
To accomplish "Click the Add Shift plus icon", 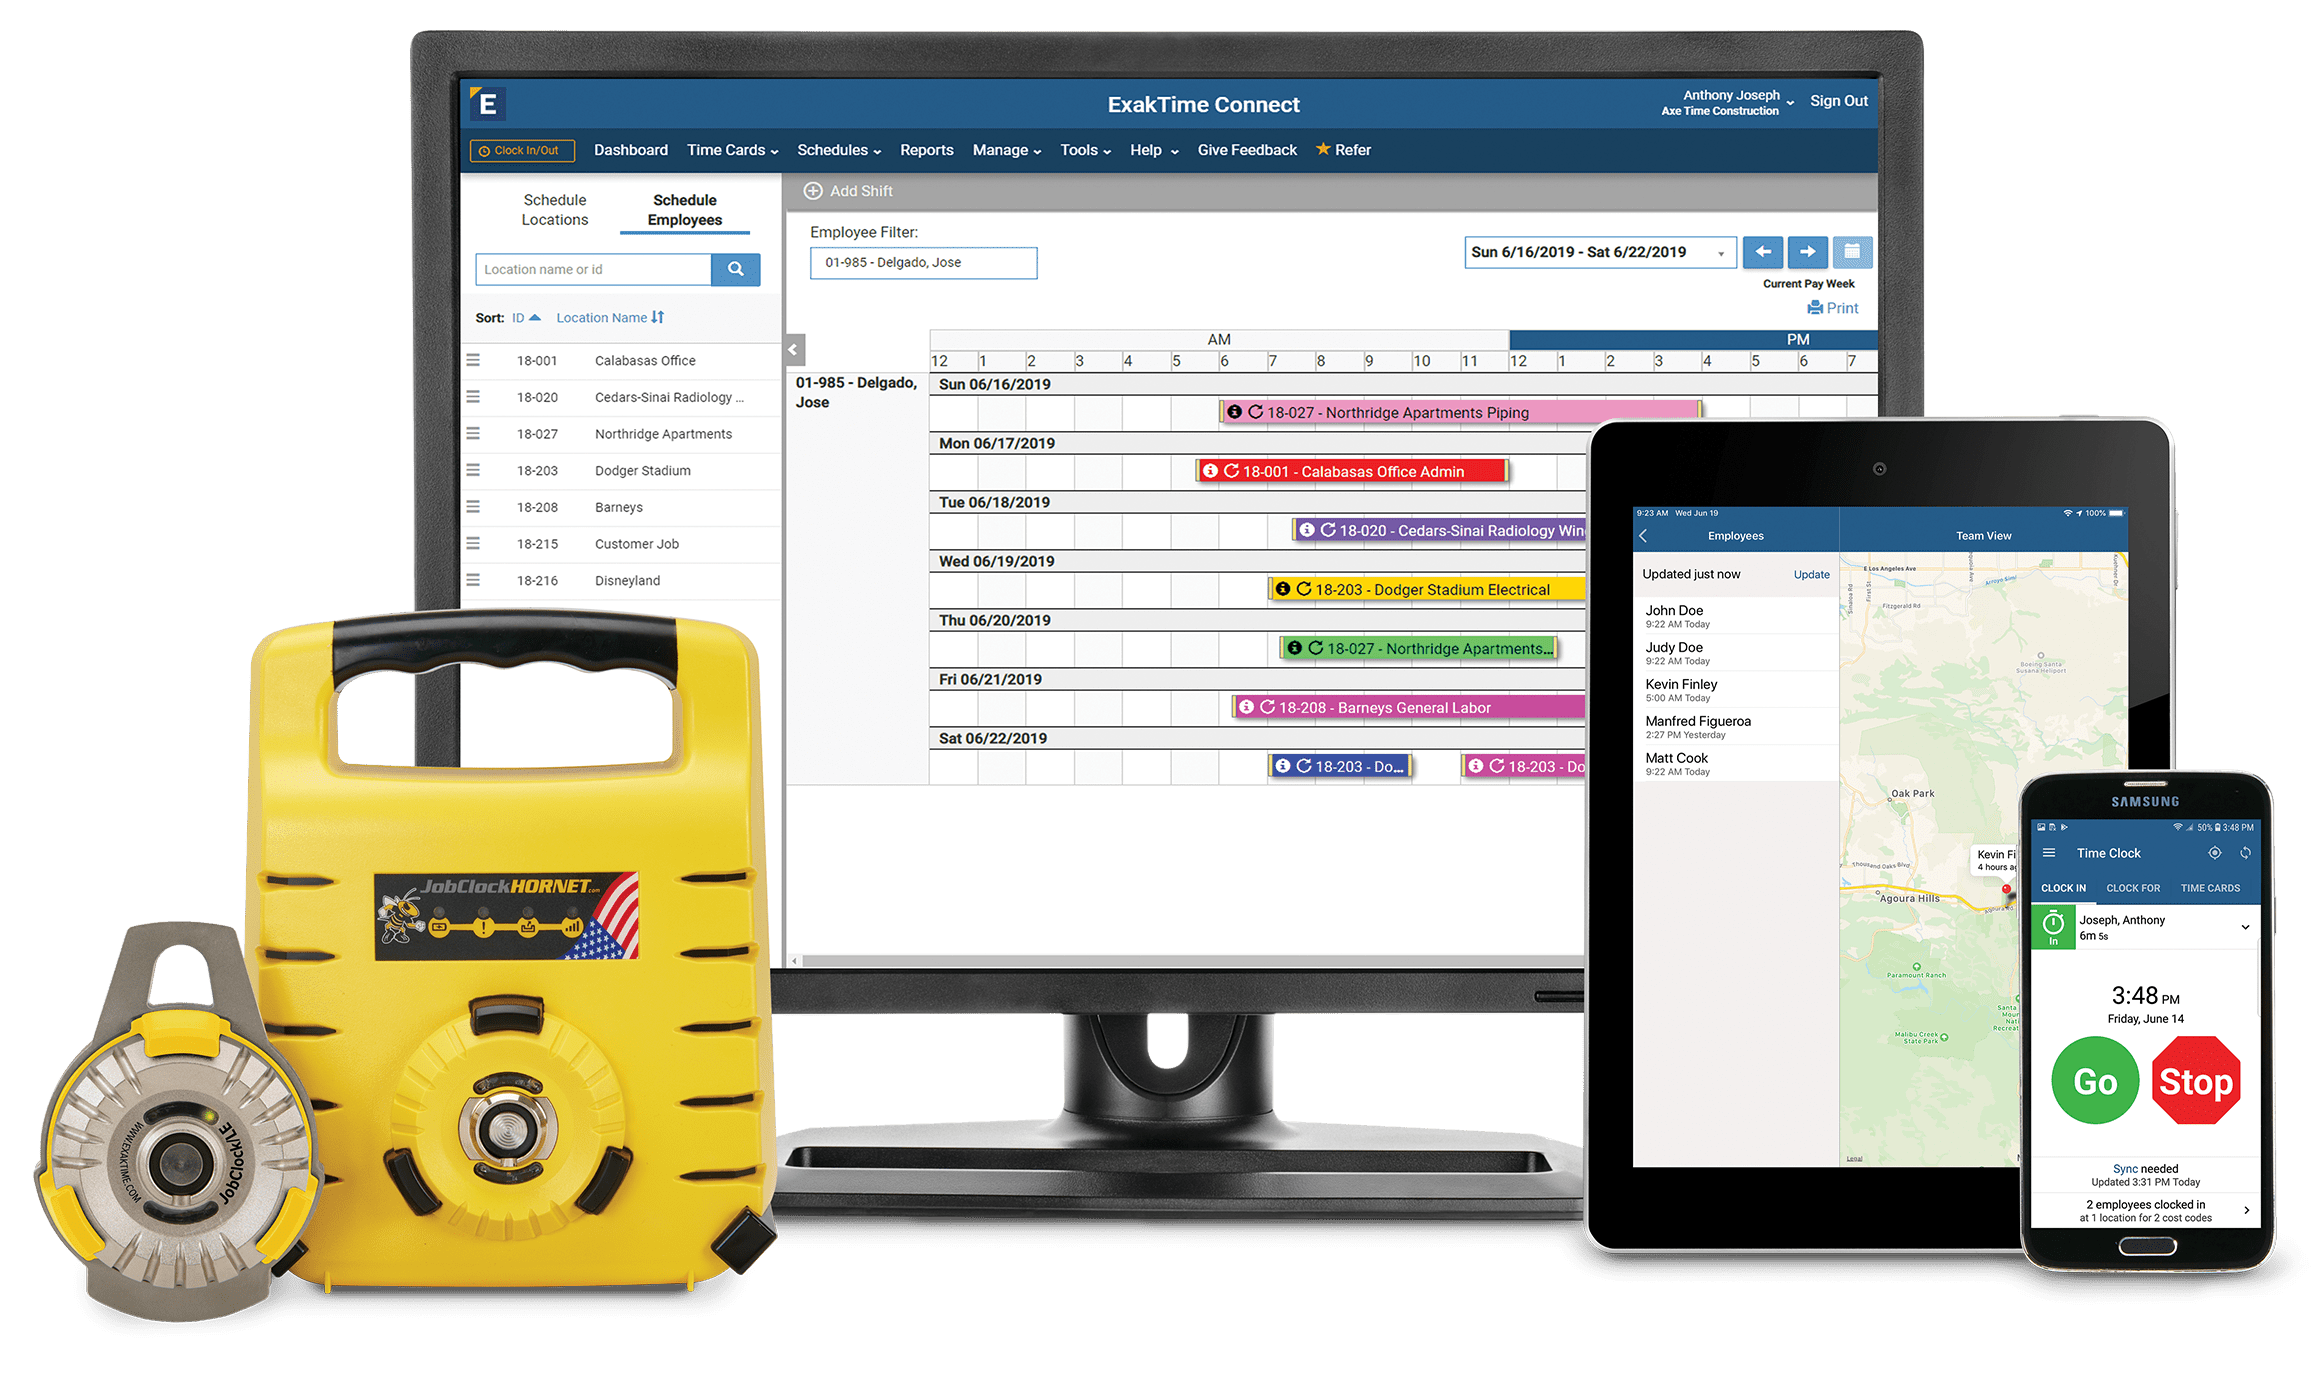I will [813, 191].
